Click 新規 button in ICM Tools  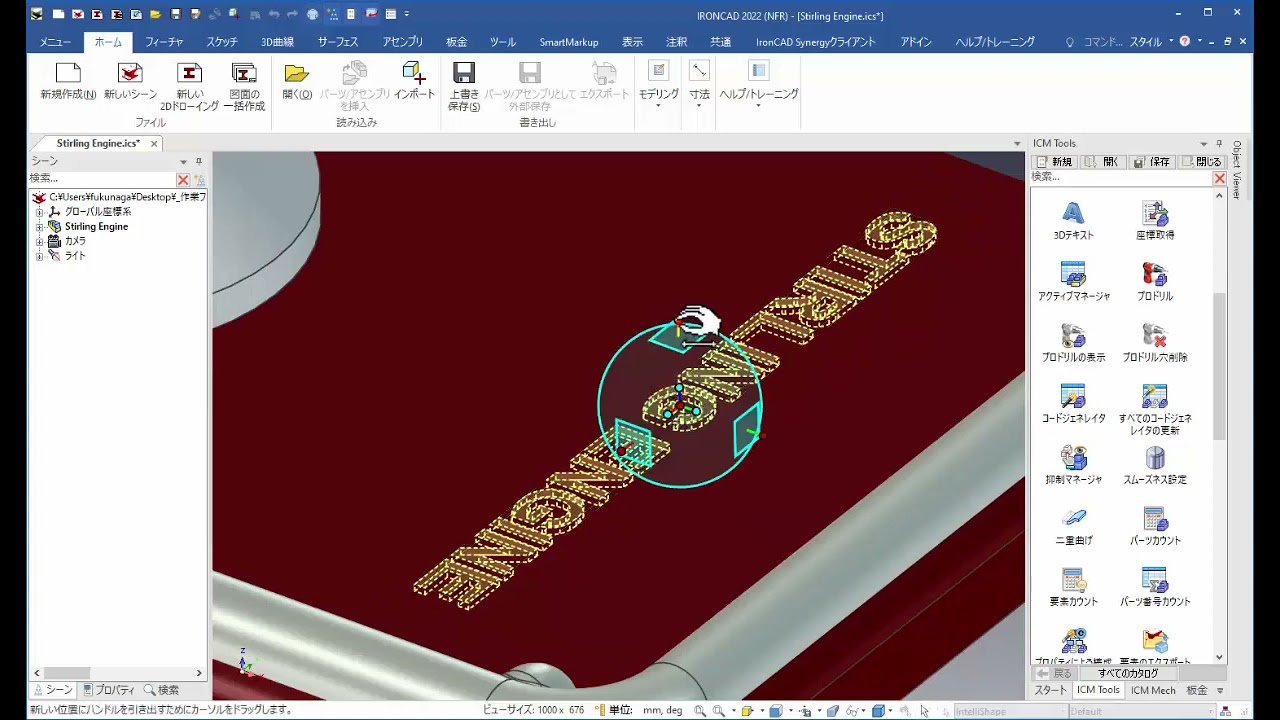point(1053,161)
